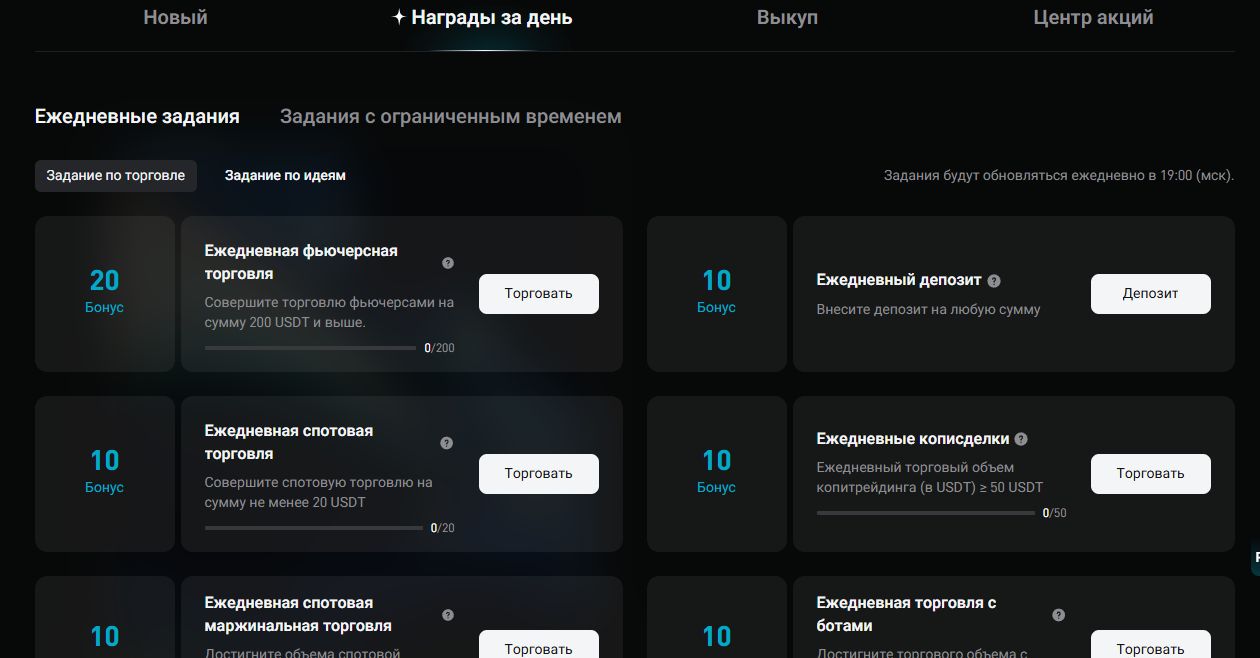This screenshot has height=658, width=1260.
Task: Click Торговать for daily futures trading
Action: point(539,294)
